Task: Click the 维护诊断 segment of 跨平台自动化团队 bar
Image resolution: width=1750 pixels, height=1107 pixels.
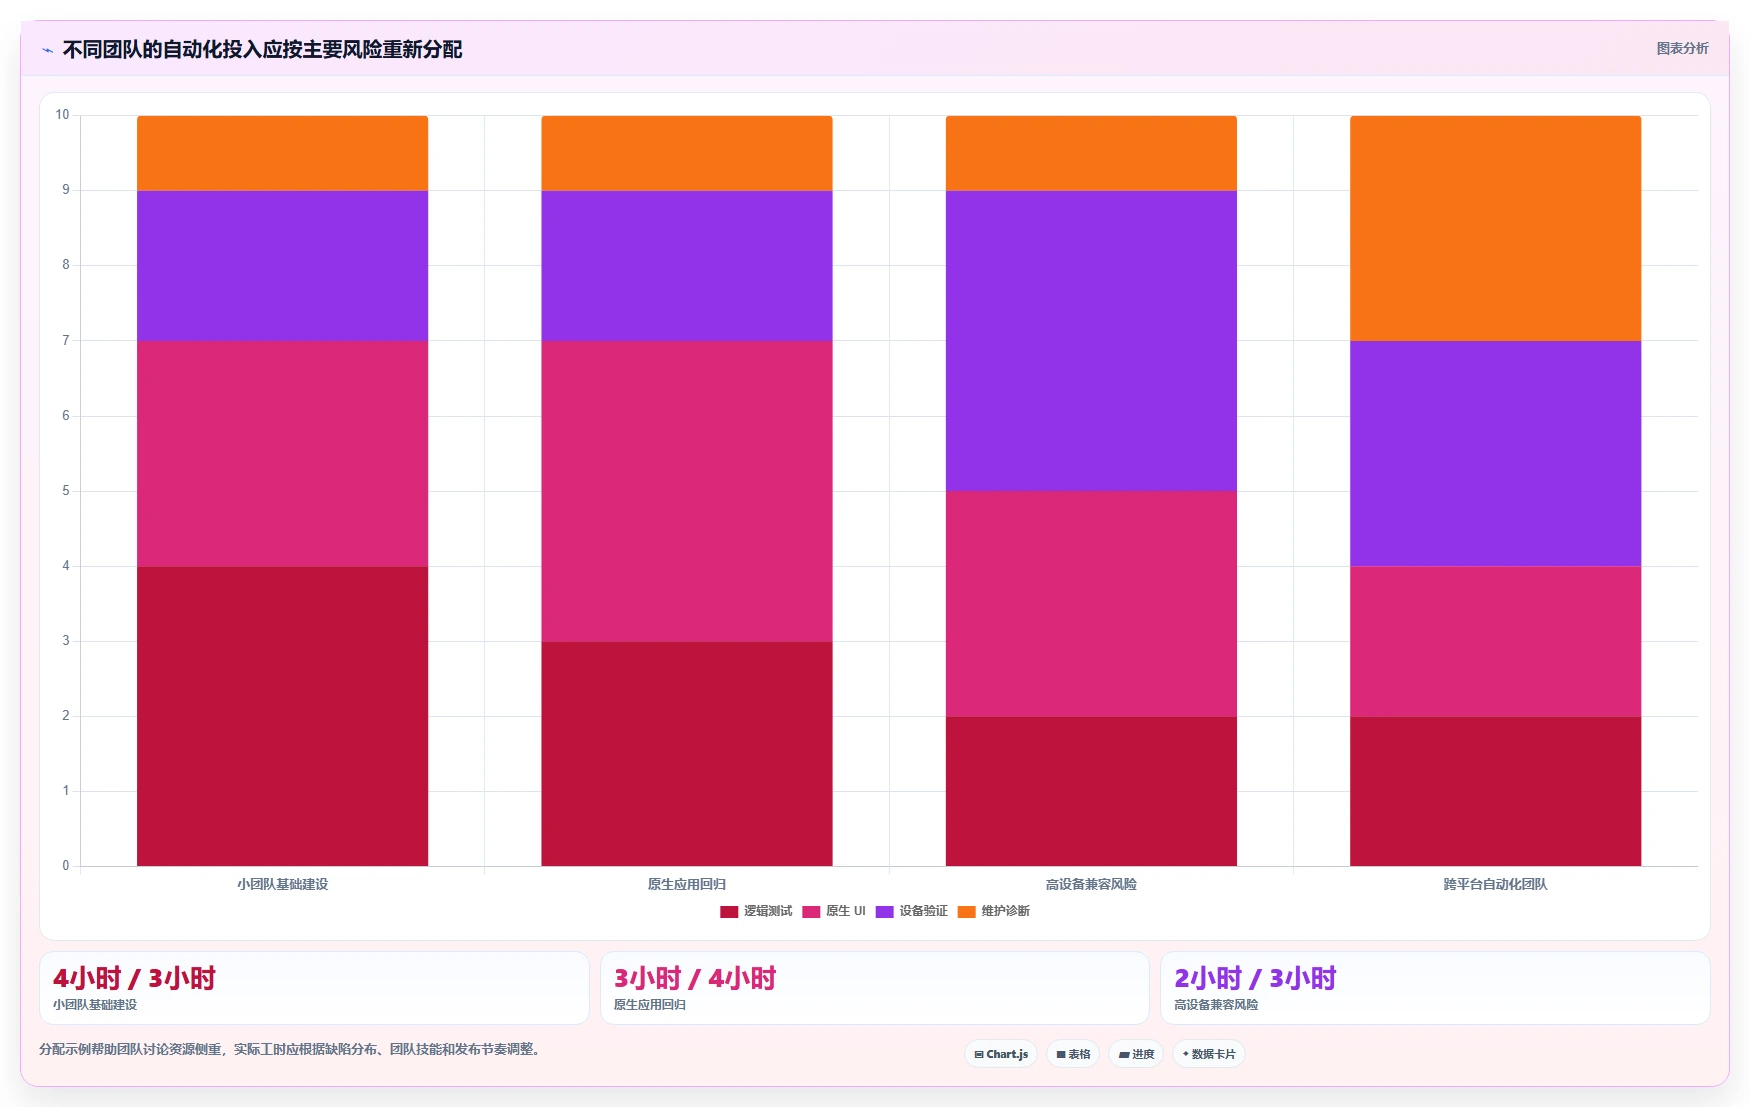Action: [1495, 228]
